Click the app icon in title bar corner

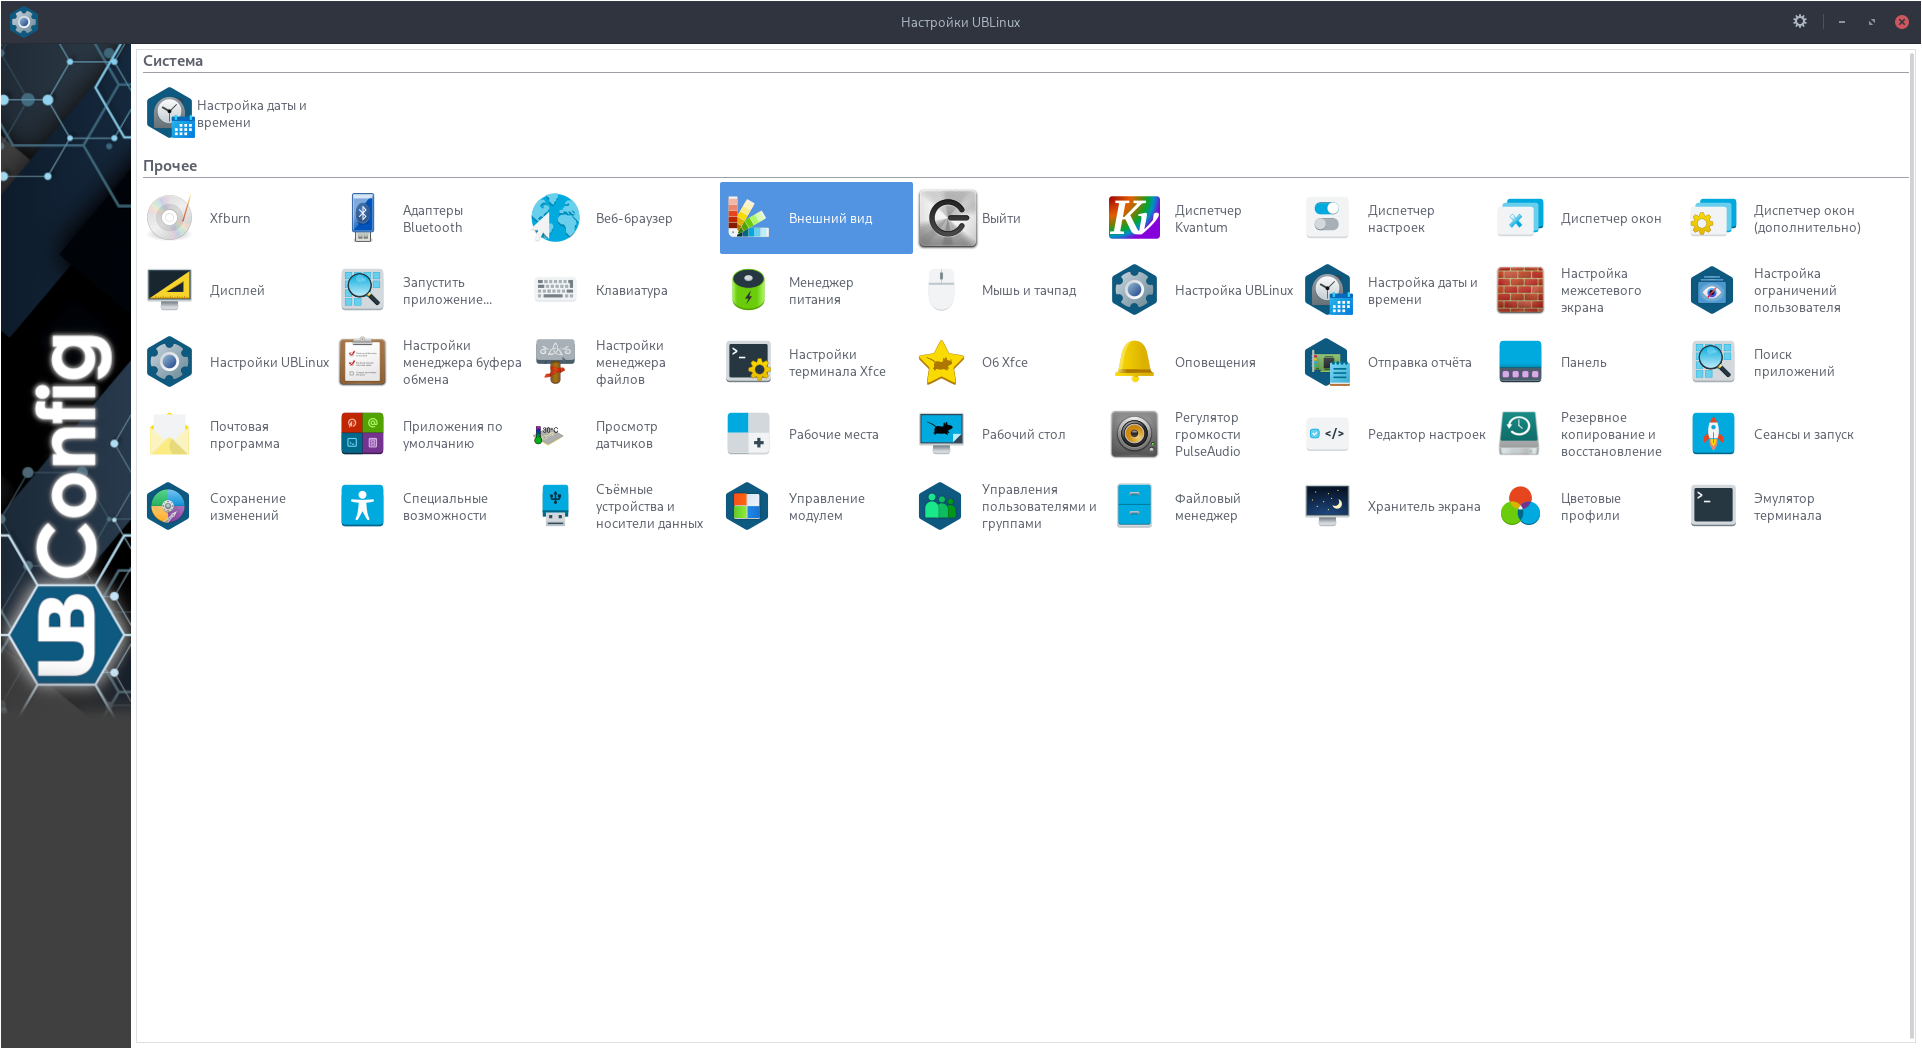click(x=23, y=21)
